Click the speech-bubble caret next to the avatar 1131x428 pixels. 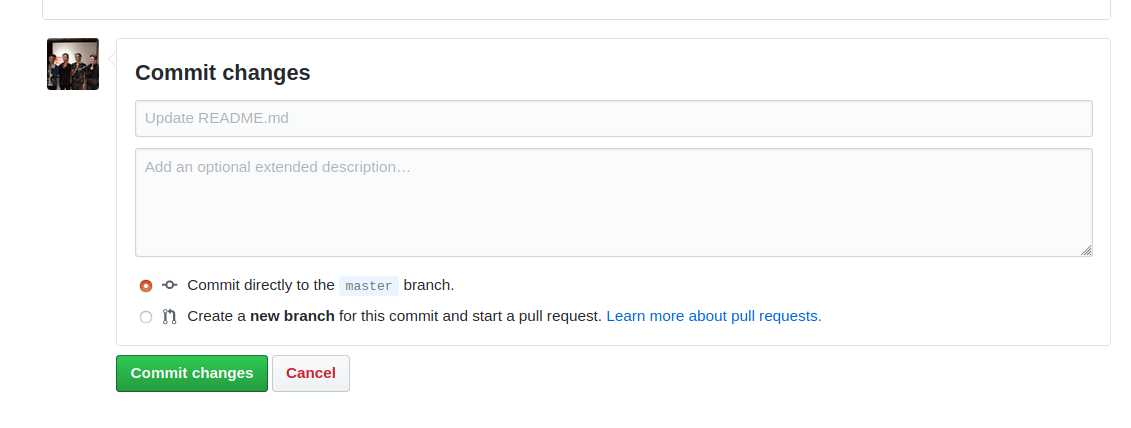[x=112, y=58]
